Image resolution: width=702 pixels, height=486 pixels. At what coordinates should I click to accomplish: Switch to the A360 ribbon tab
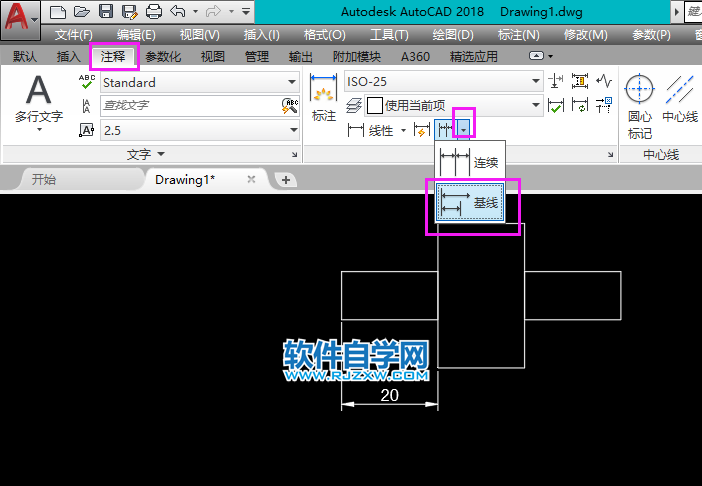click(415, 56)
